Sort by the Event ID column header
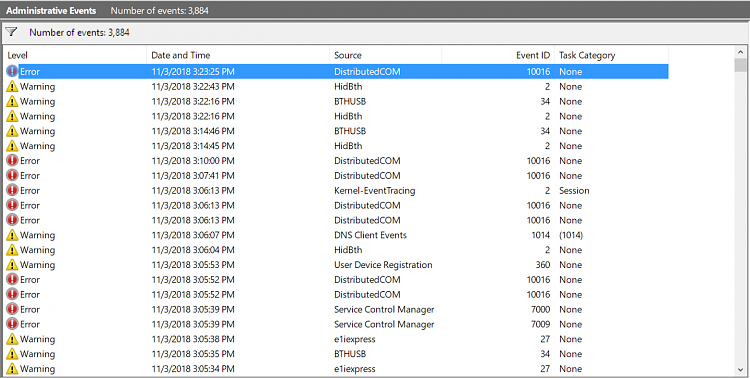The height and width of the screenshot is (378, 750). (x=497, y=55)
